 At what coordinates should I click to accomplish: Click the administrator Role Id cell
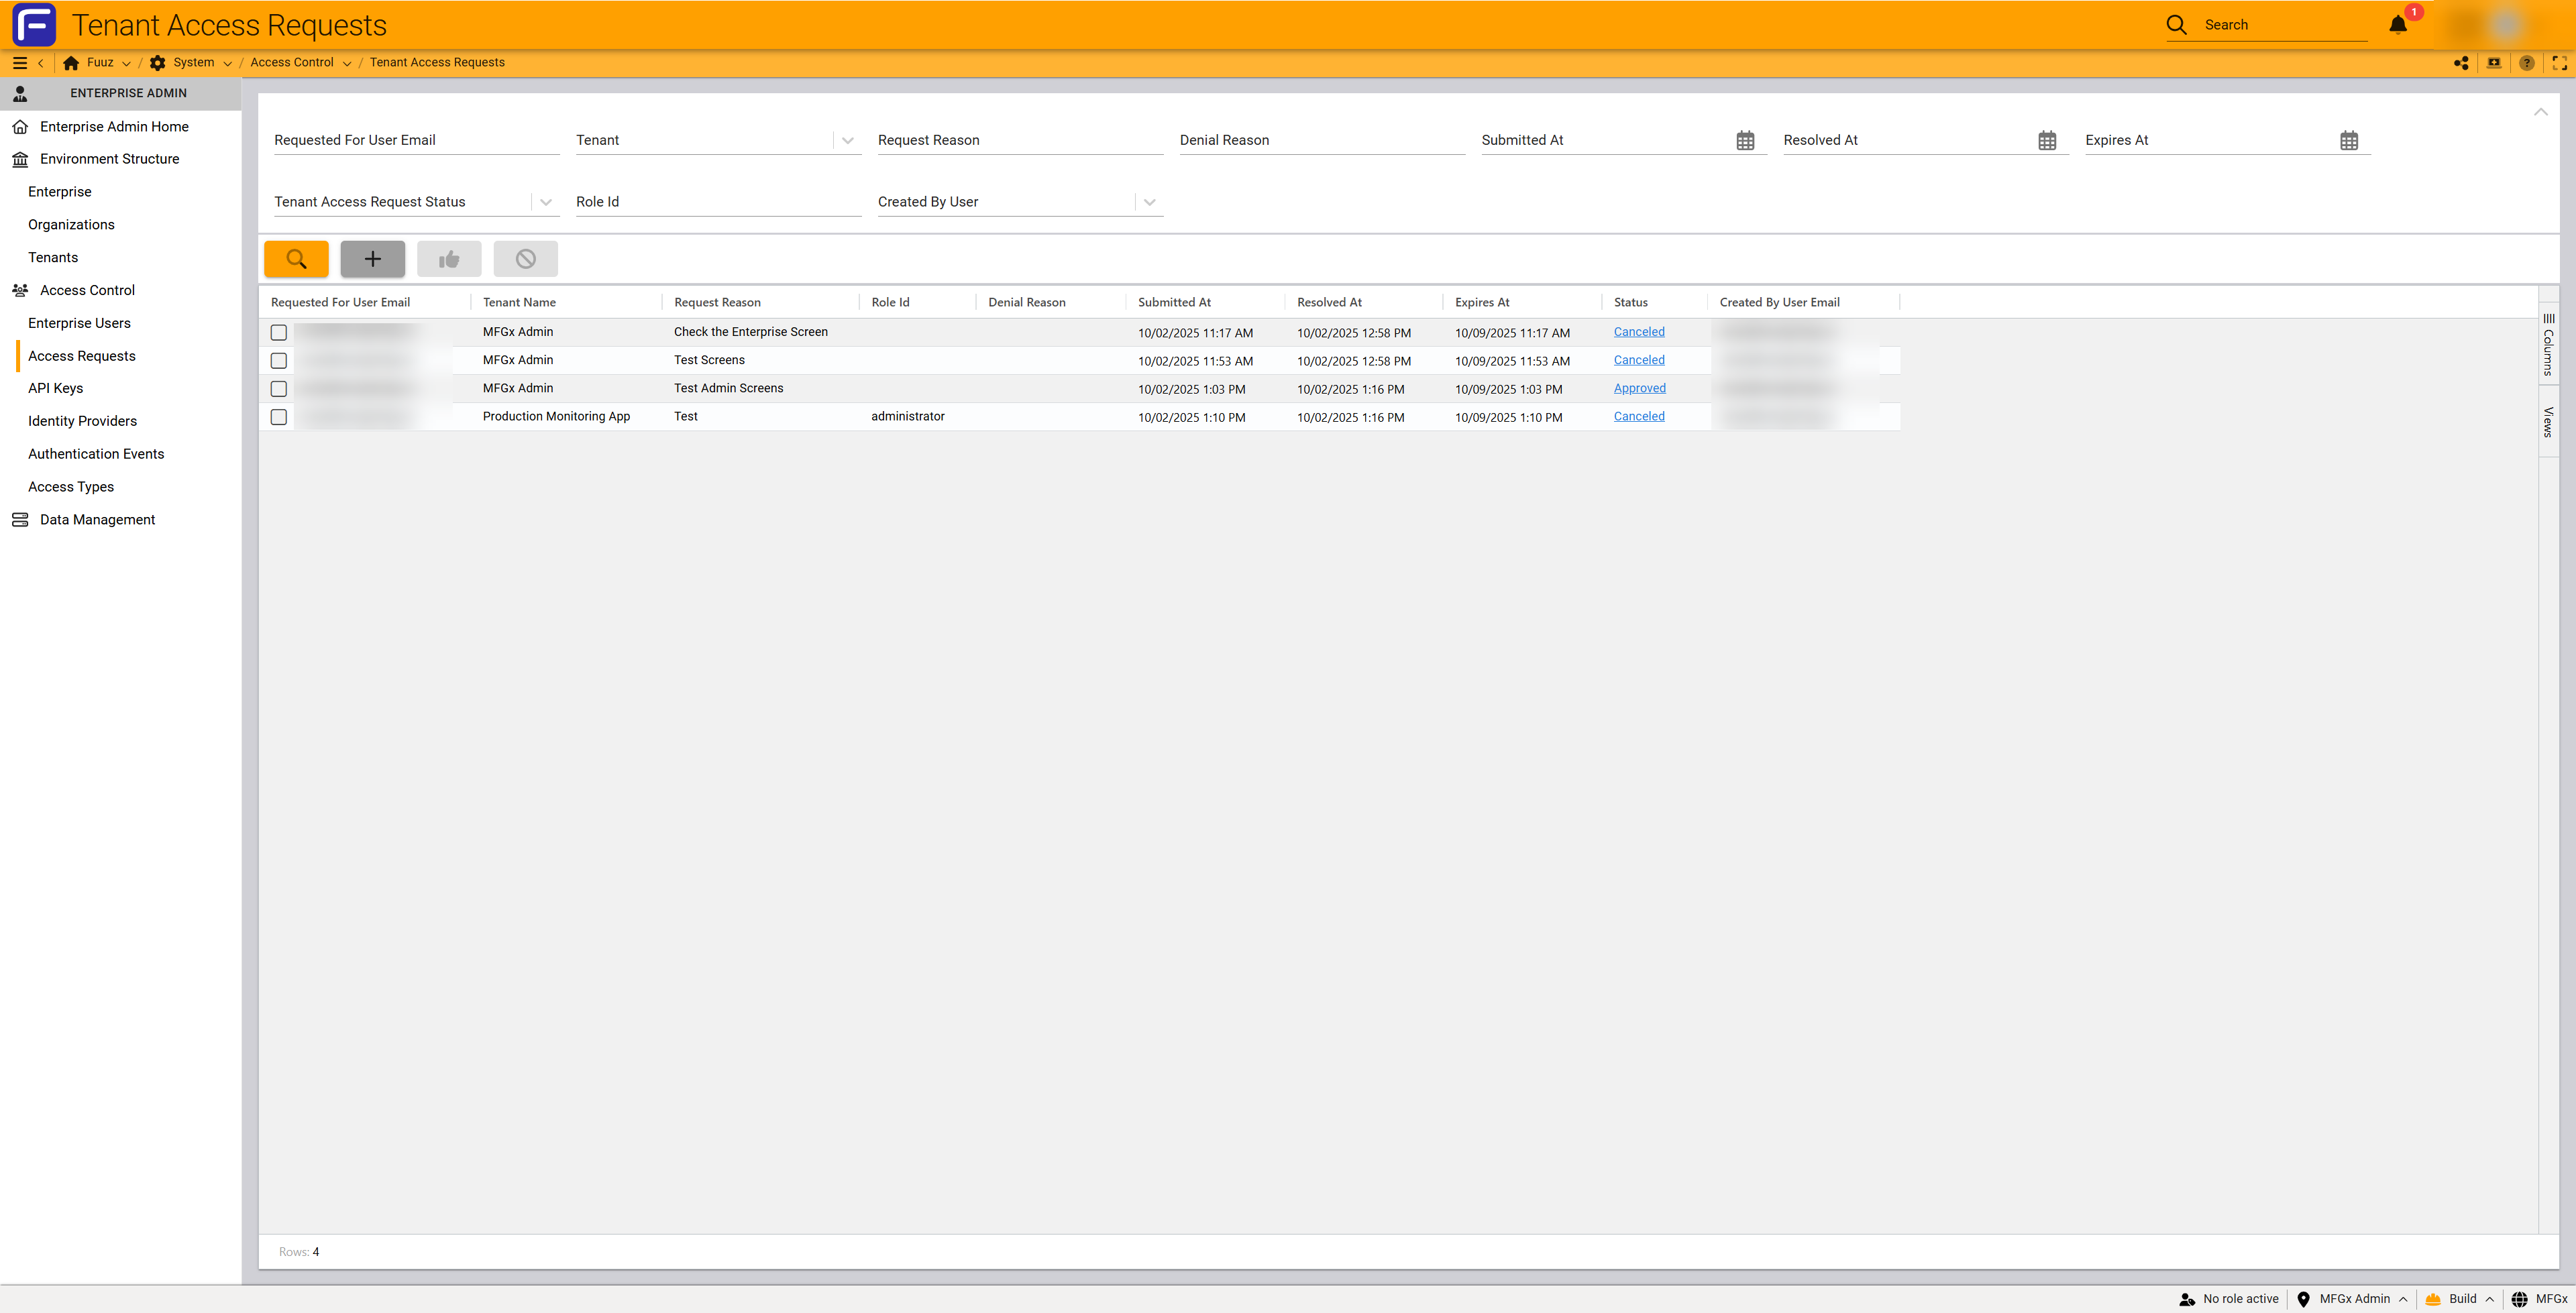(x=907, y=416)
